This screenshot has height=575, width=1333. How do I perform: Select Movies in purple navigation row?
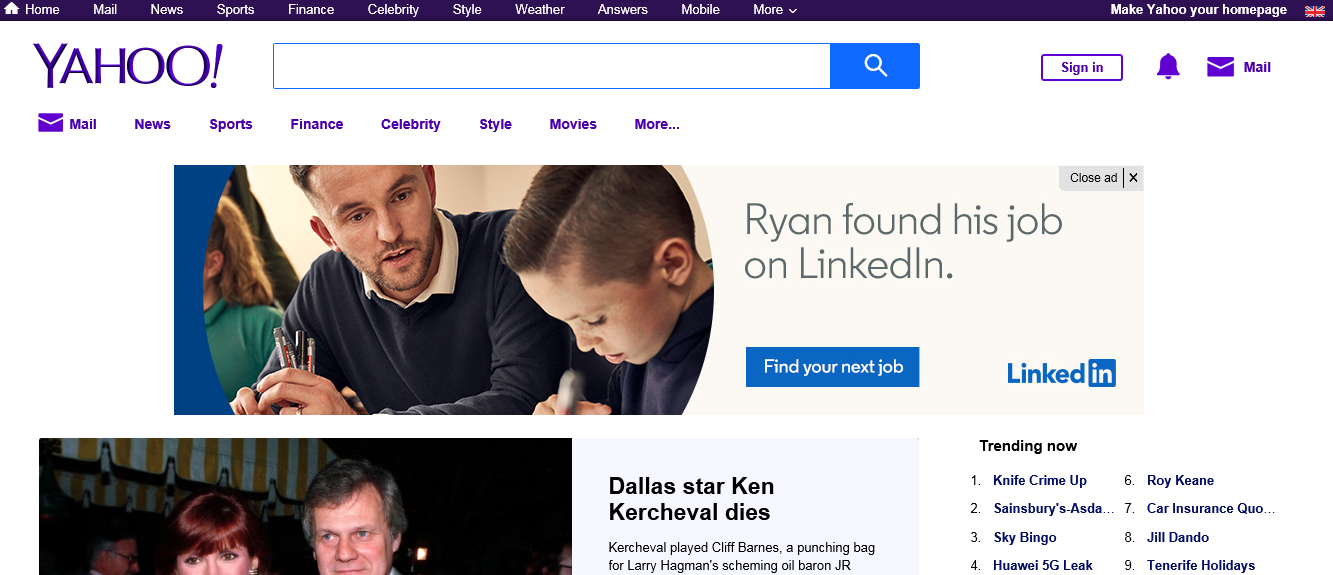pos(573,124)
